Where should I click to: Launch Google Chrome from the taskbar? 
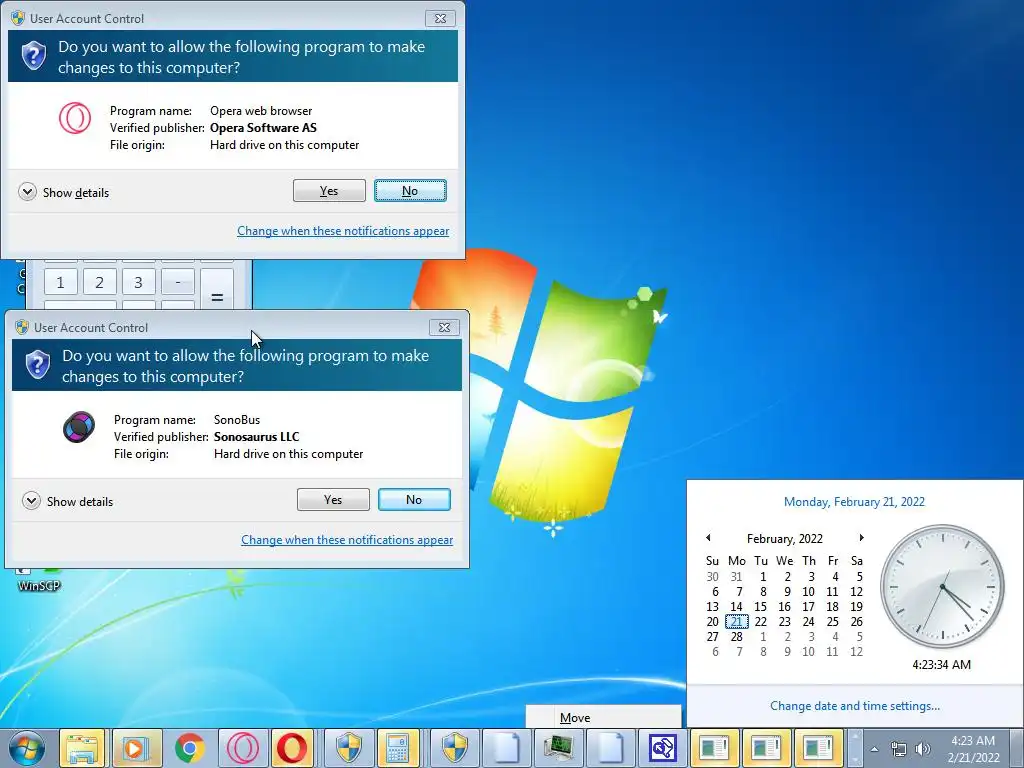[x=189, y=748]
